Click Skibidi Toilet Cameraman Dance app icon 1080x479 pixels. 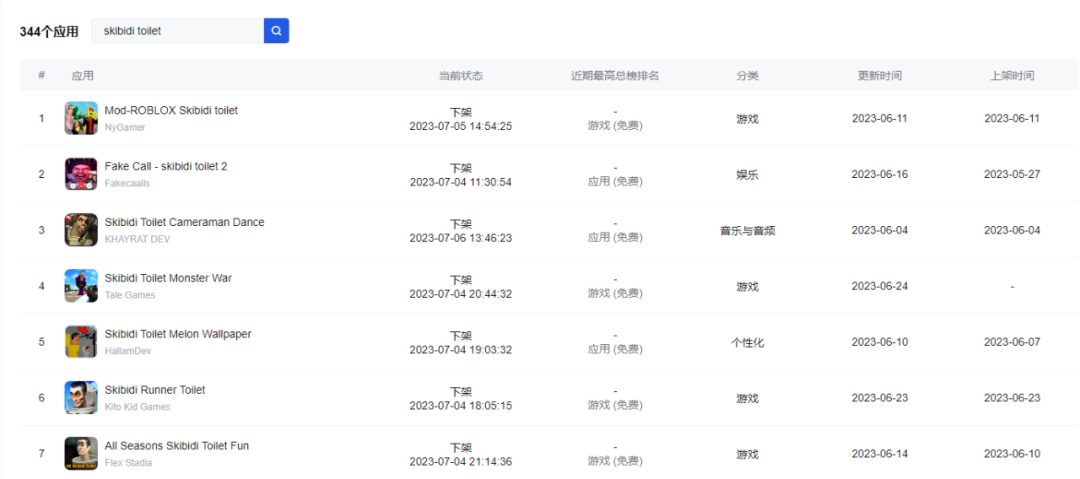point(81,230)
